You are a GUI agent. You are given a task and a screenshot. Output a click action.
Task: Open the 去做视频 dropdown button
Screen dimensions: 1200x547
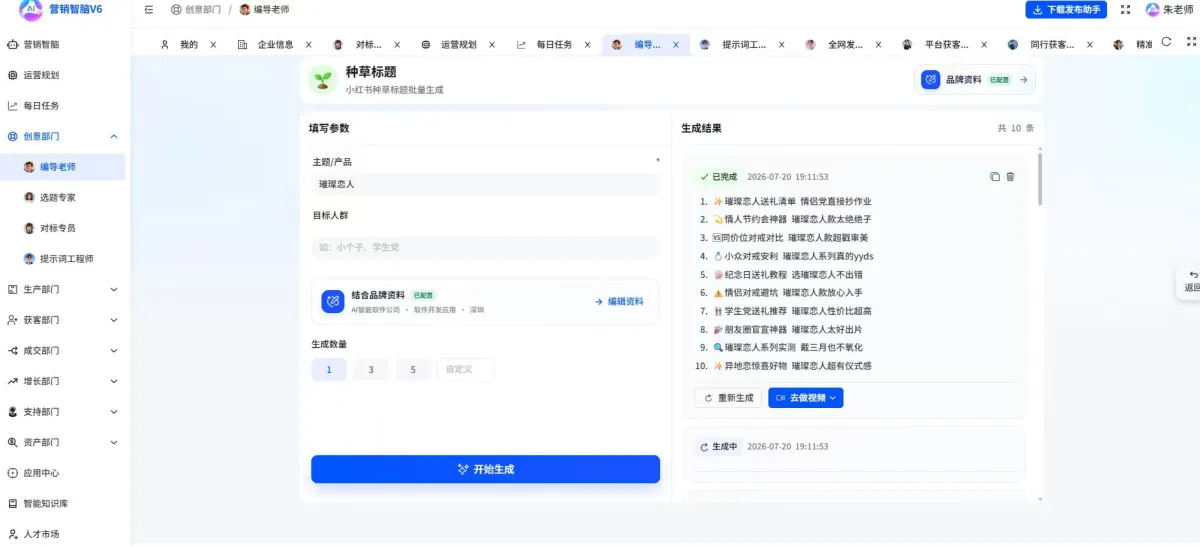click(x=805, y=398)
